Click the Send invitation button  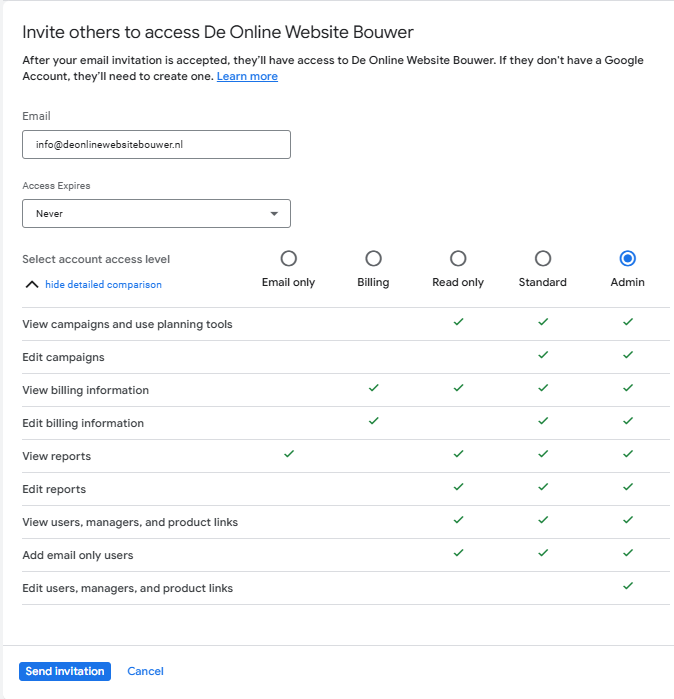click(65, 671)
